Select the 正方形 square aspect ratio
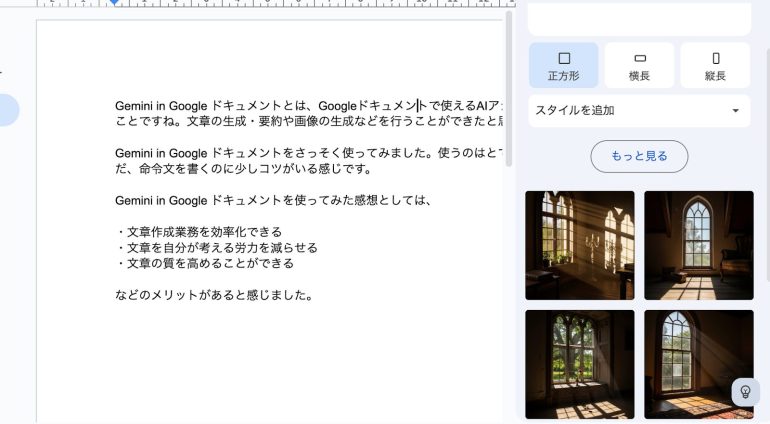The image size is (770, 424). [563, 65]
